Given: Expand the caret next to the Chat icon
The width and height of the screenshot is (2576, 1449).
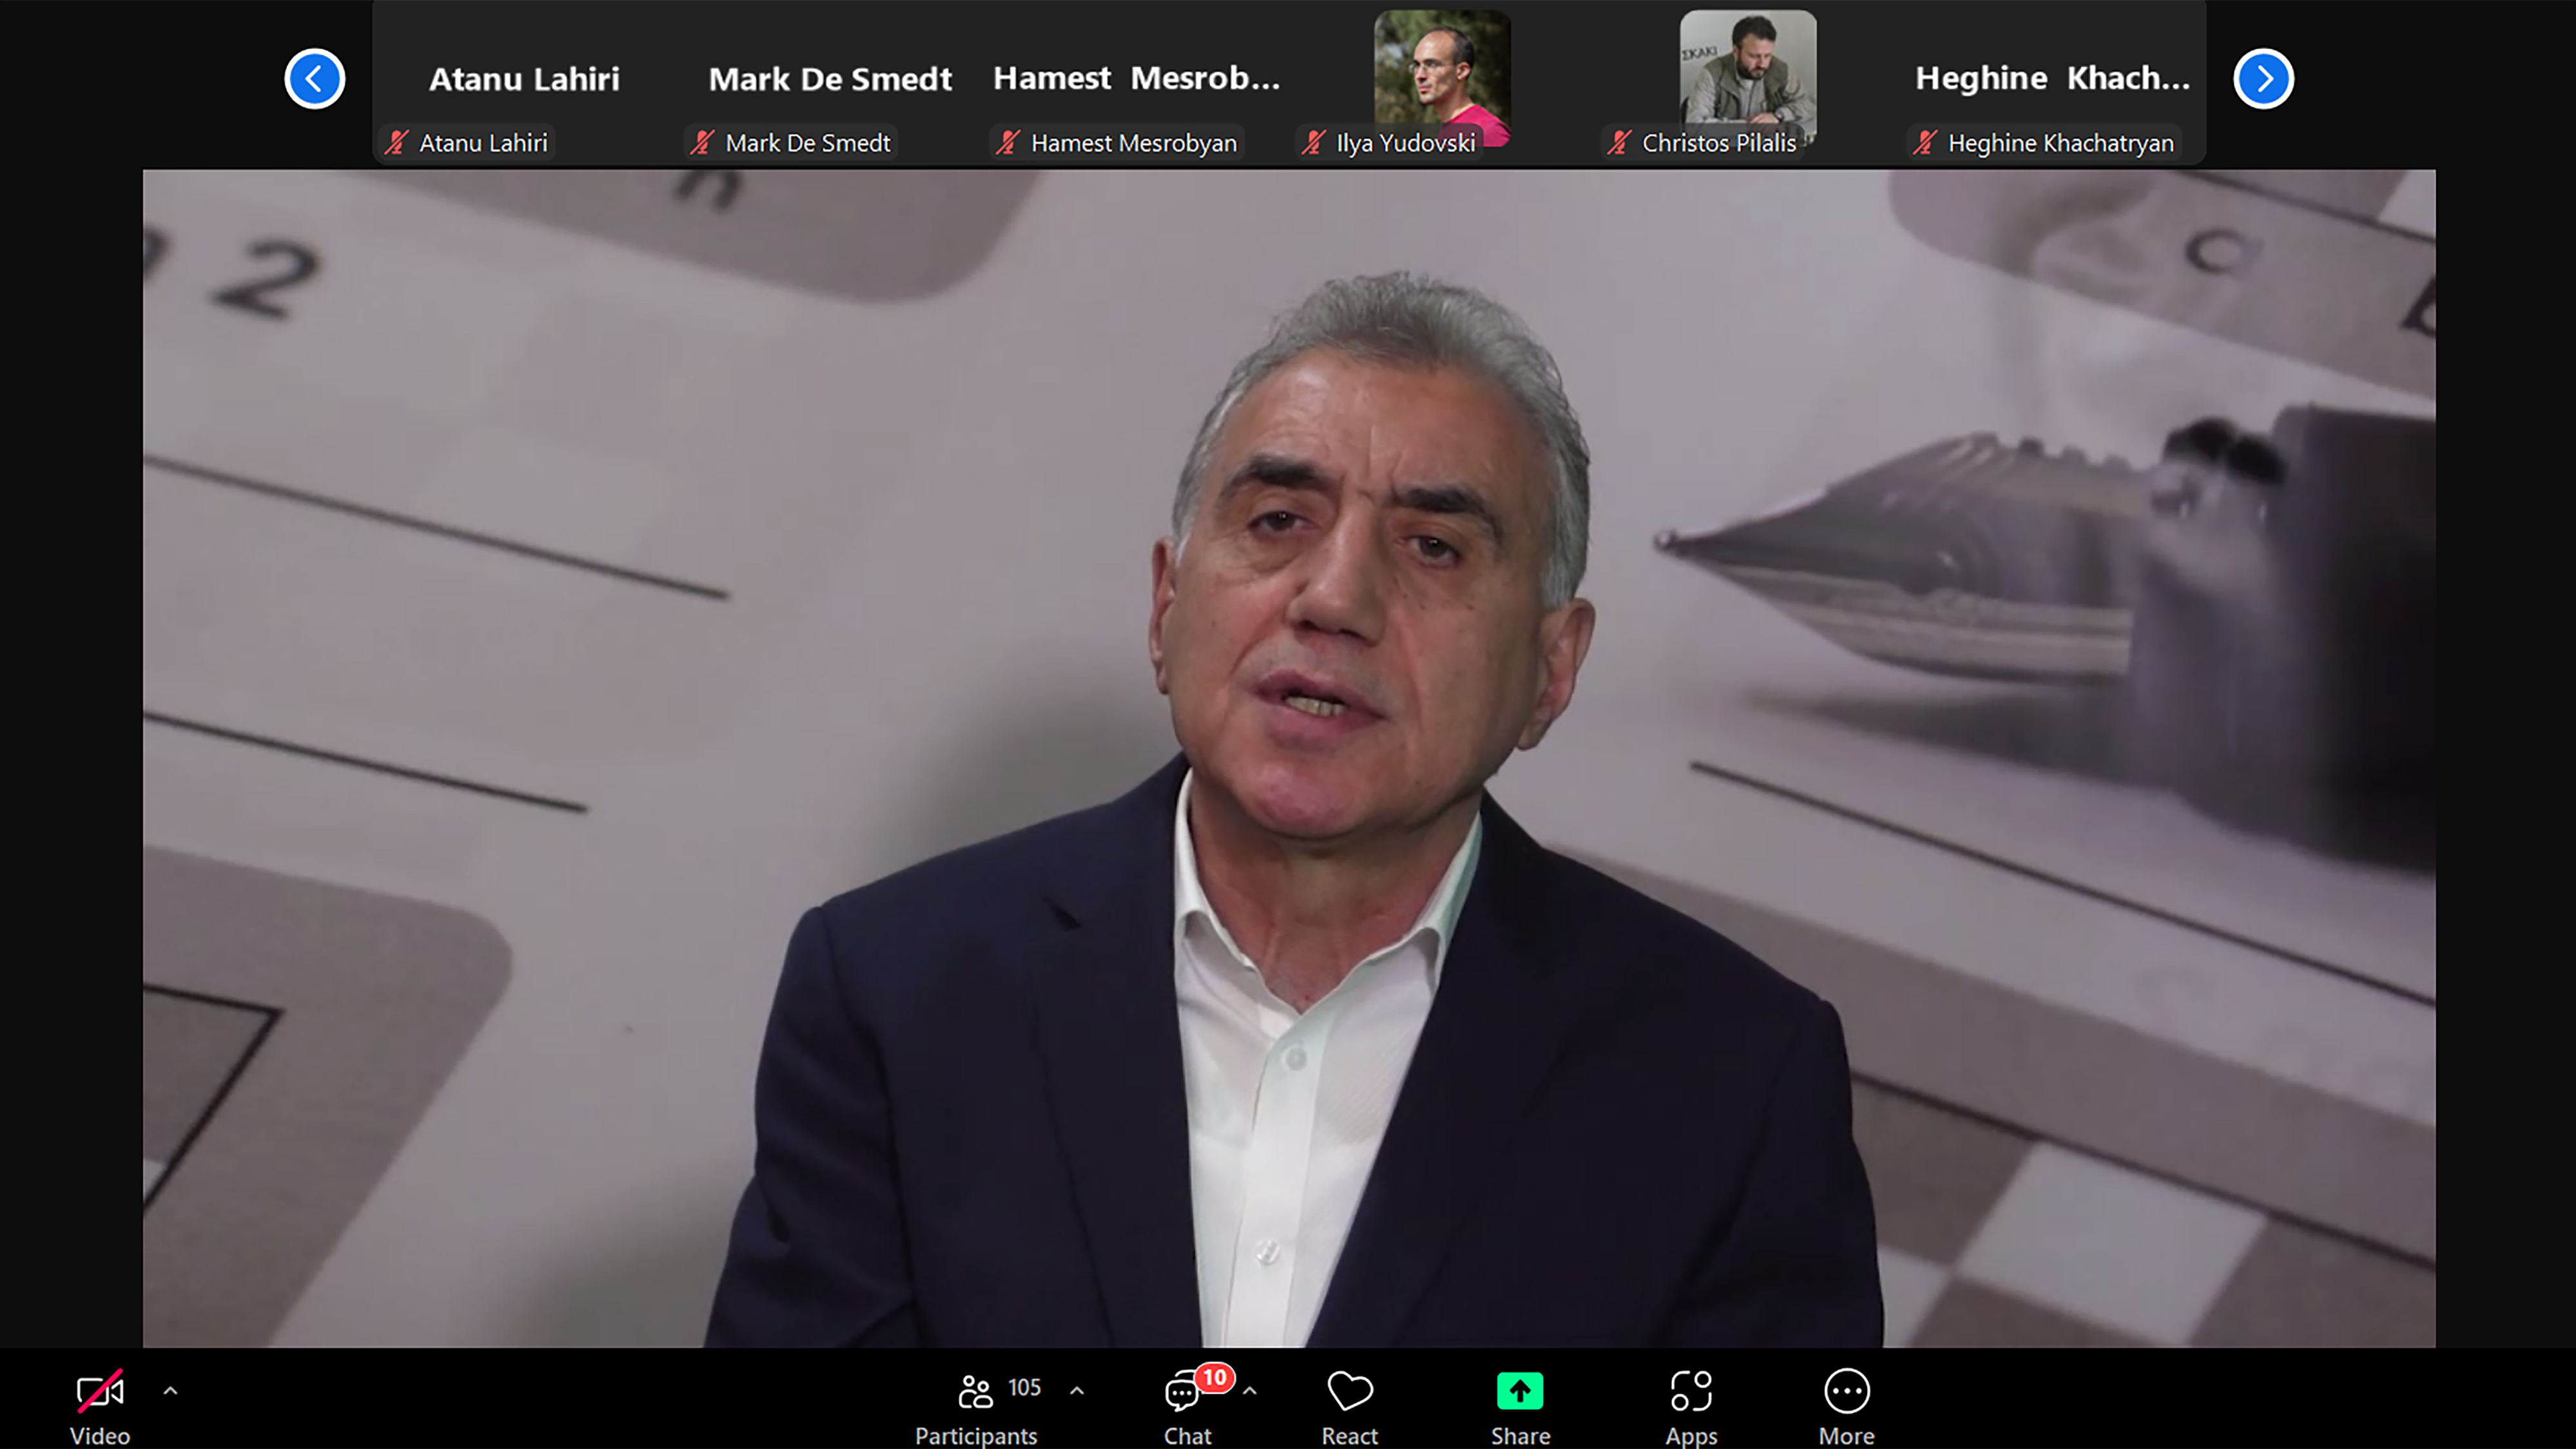Looking at the screenshot, I should click(1250, 1390).
